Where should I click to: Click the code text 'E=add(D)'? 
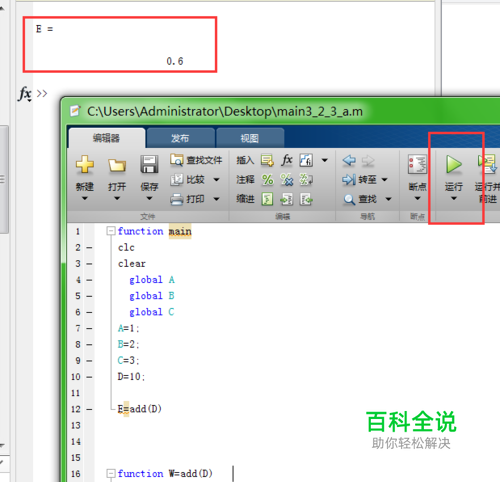point(140,409)
